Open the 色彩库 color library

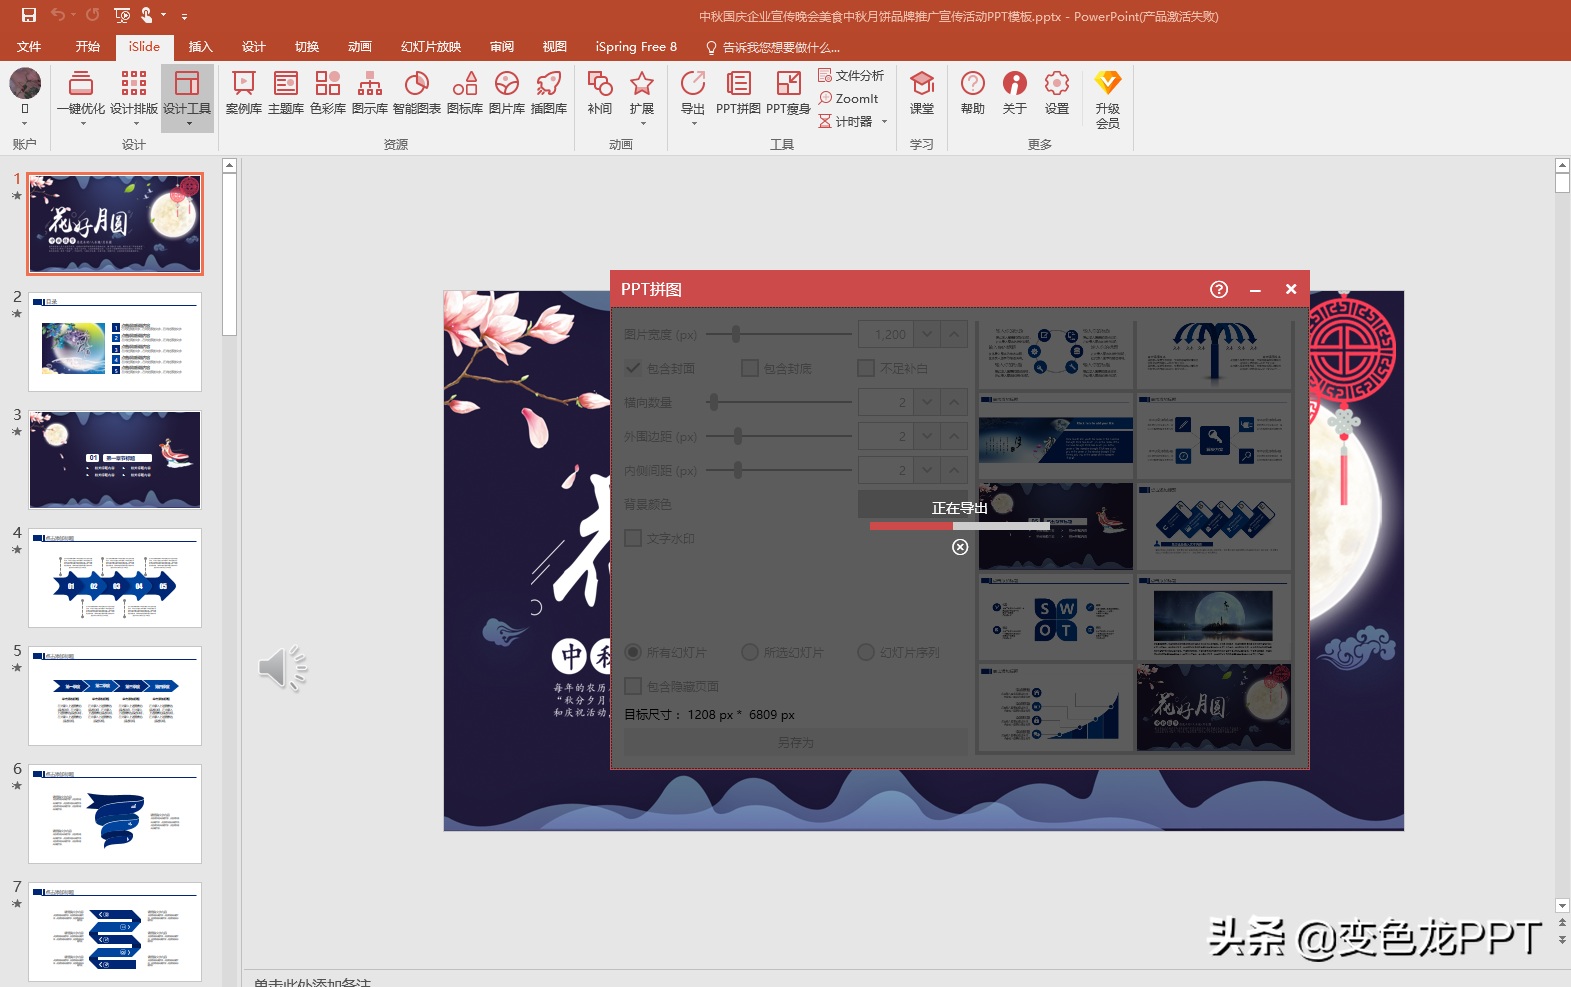(328, 93)
